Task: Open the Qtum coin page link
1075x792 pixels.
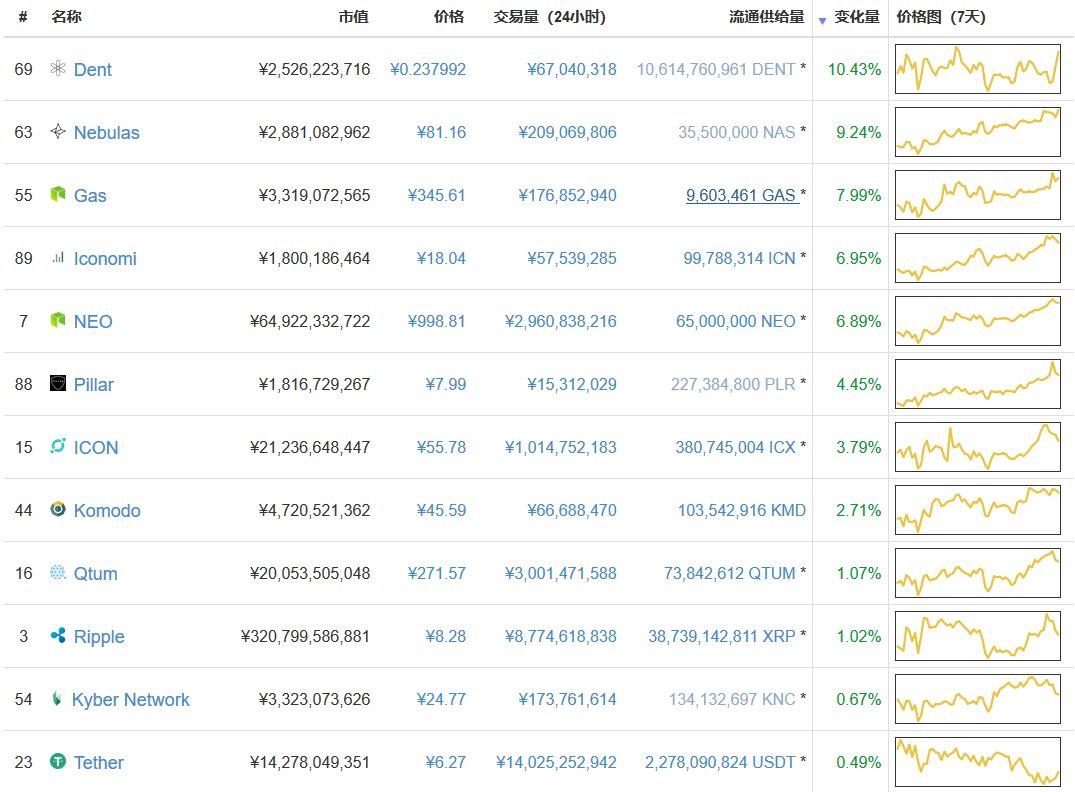Action: (95, 574)
